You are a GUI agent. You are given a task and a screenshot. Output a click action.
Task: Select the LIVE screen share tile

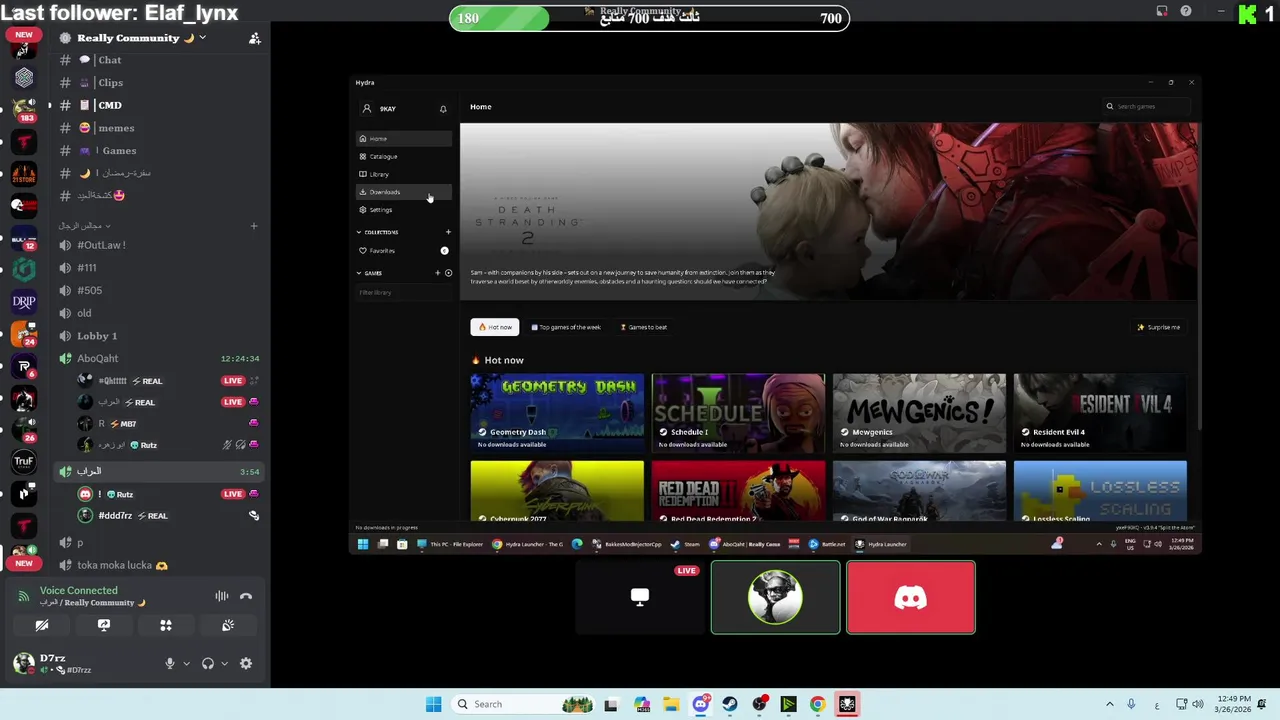pos(640,597)
